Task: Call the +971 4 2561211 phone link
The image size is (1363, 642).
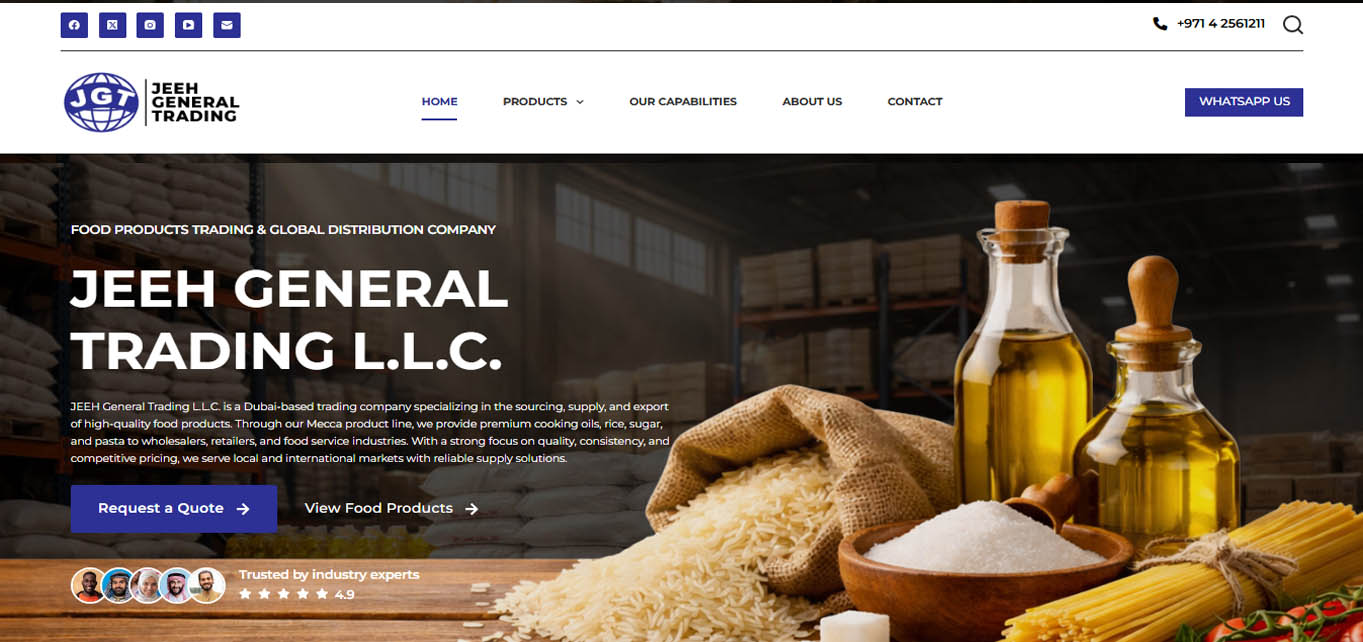Action: 1220,24
